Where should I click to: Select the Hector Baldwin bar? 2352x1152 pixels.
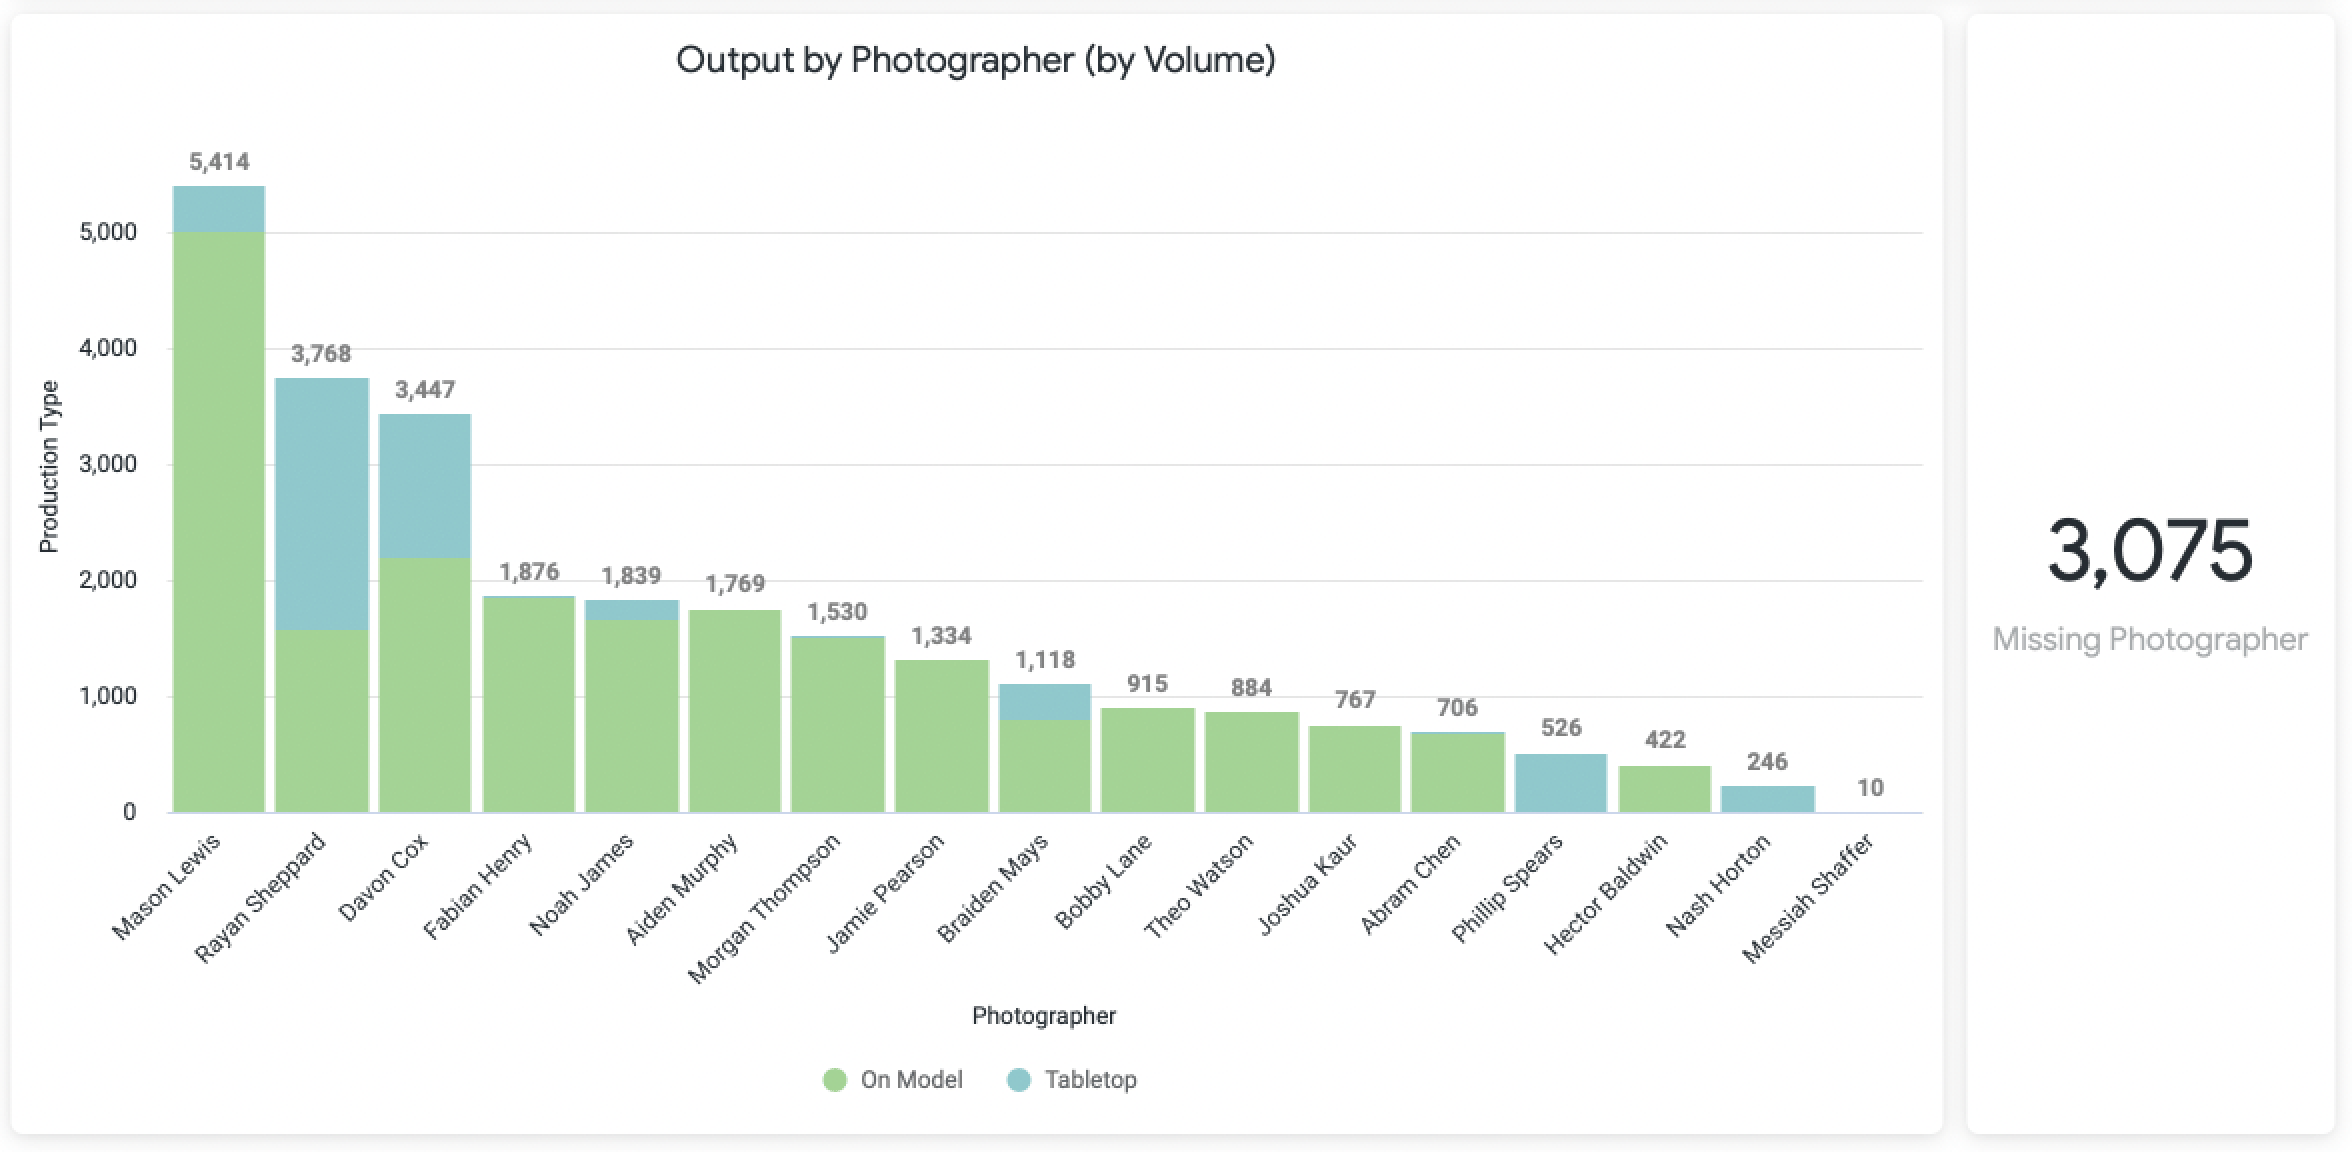coord(1665,789)
